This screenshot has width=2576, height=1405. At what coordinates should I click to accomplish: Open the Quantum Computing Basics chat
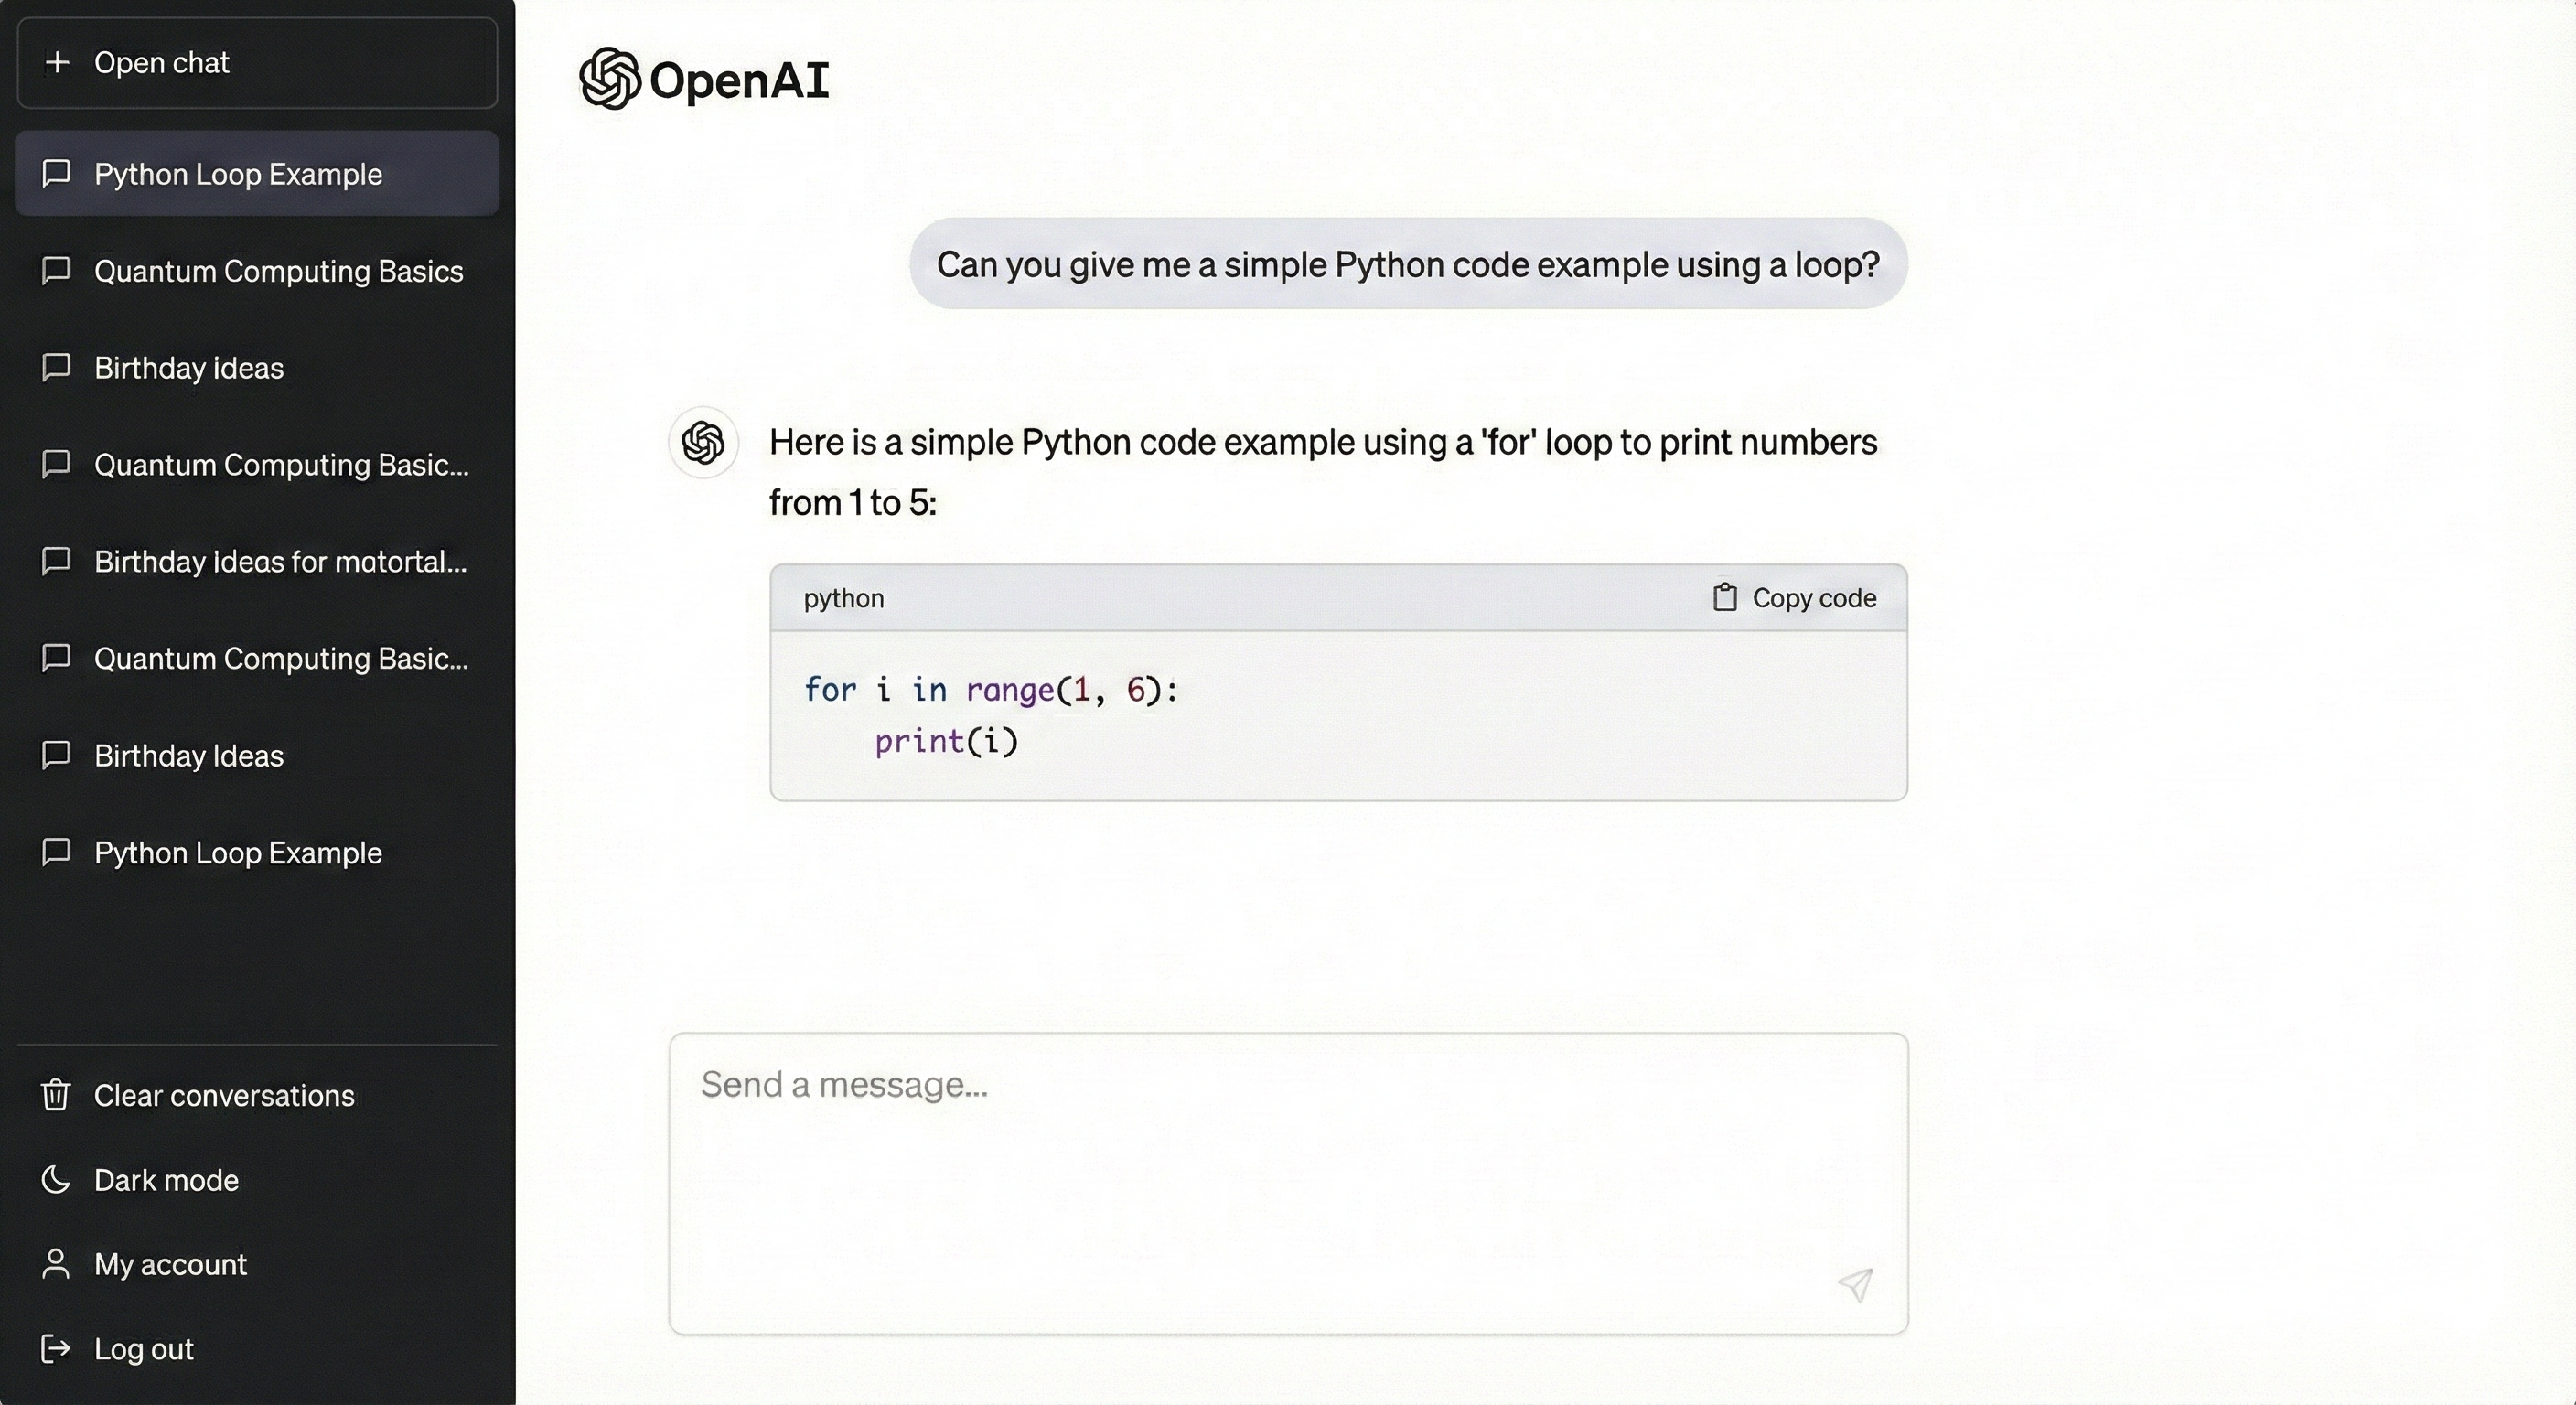click(278, 271)
